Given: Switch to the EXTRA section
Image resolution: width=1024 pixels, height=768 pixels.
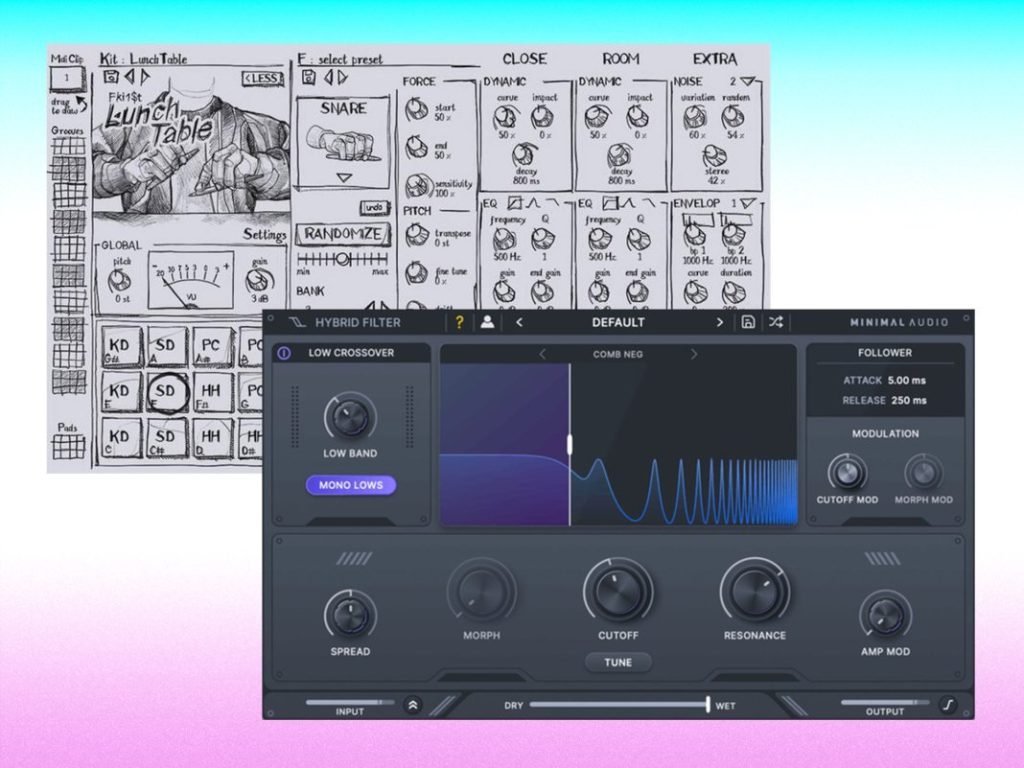Looking at the screenshot, I should [714, 58].
